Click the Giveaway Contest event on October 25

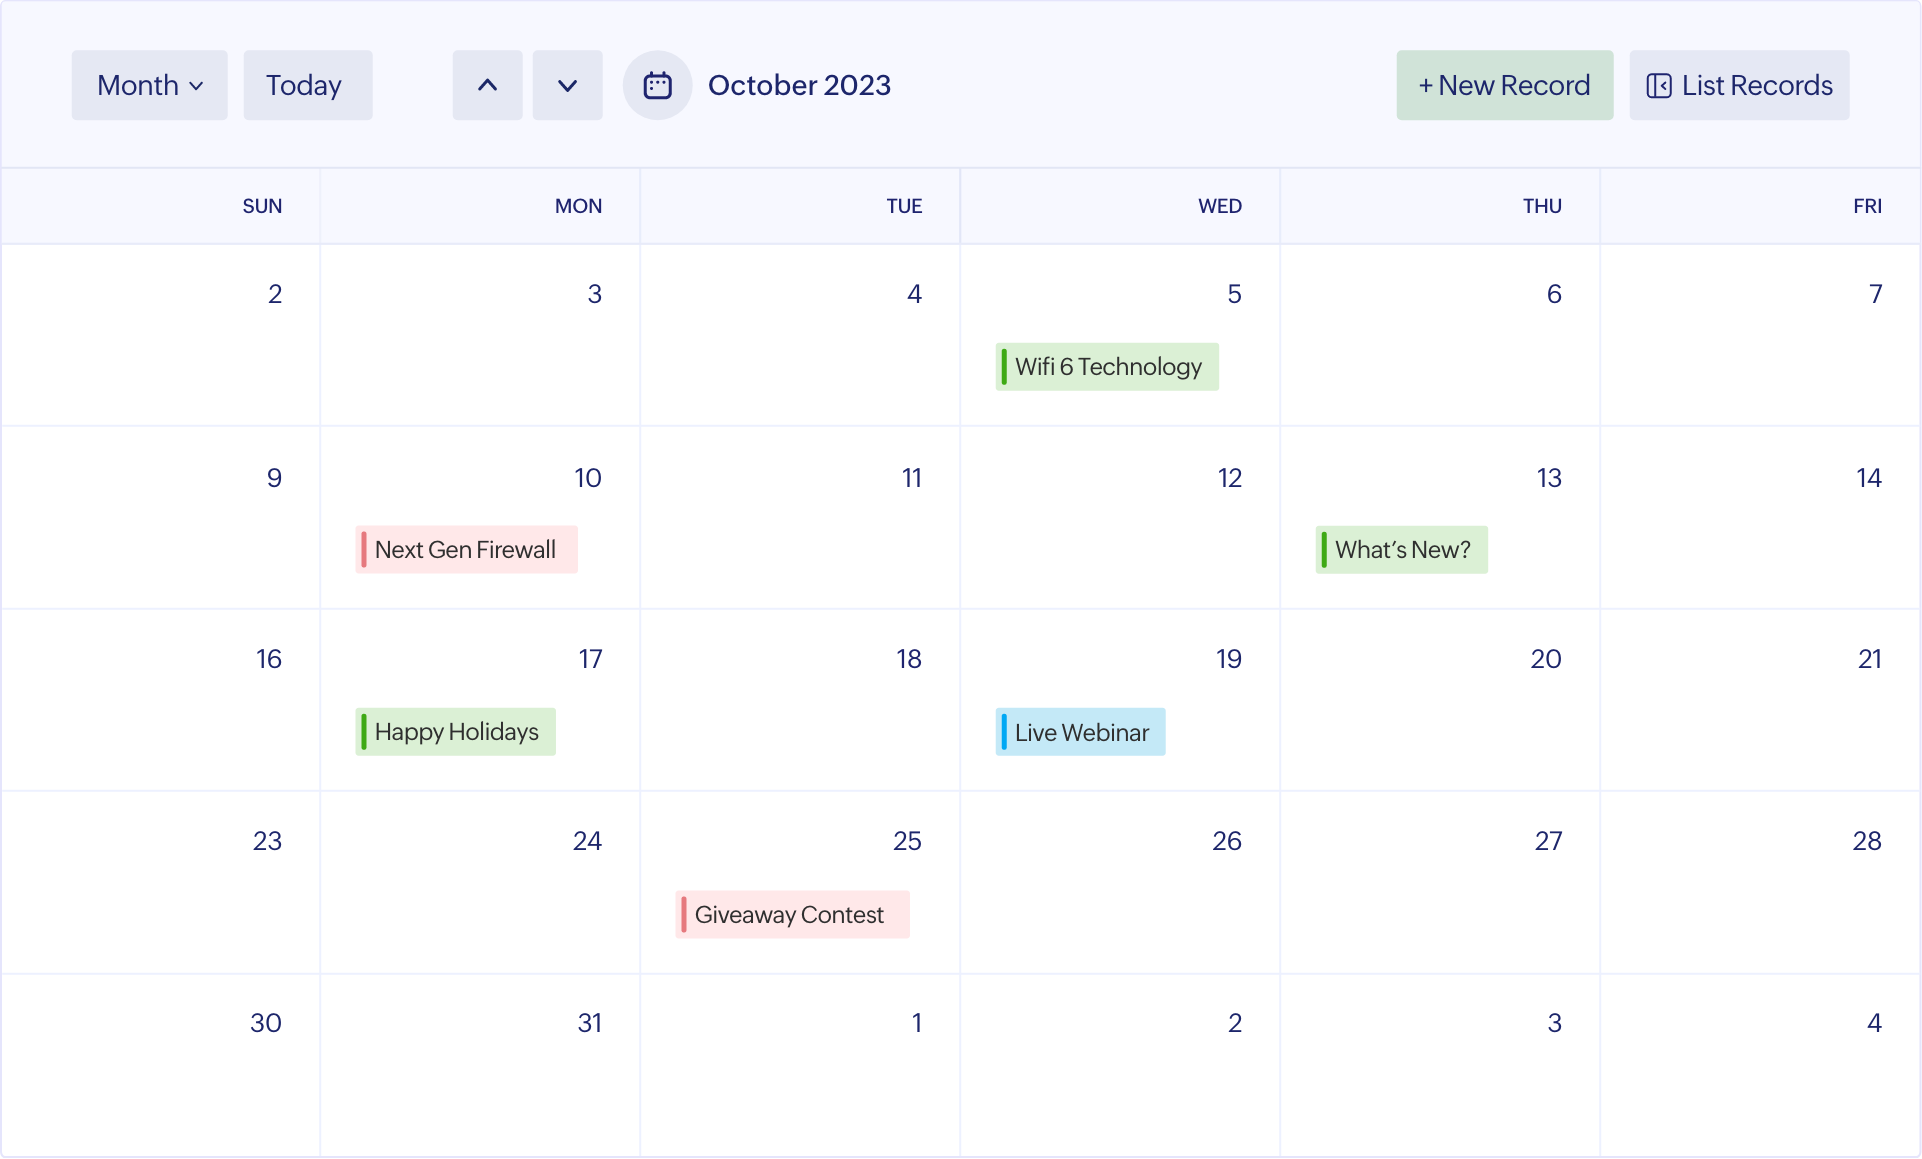tap(789, 915)
